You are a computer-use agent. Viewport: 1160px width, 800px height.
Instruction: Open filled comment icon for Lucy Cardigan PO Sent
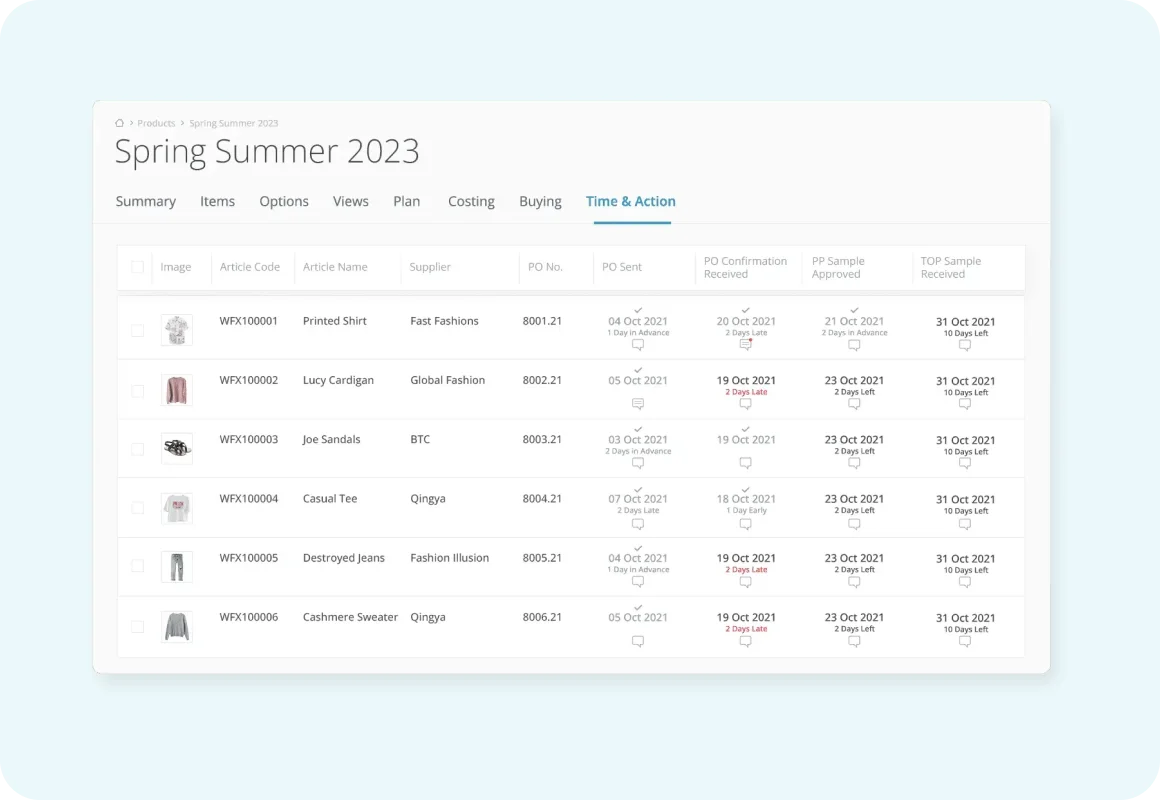638,404
